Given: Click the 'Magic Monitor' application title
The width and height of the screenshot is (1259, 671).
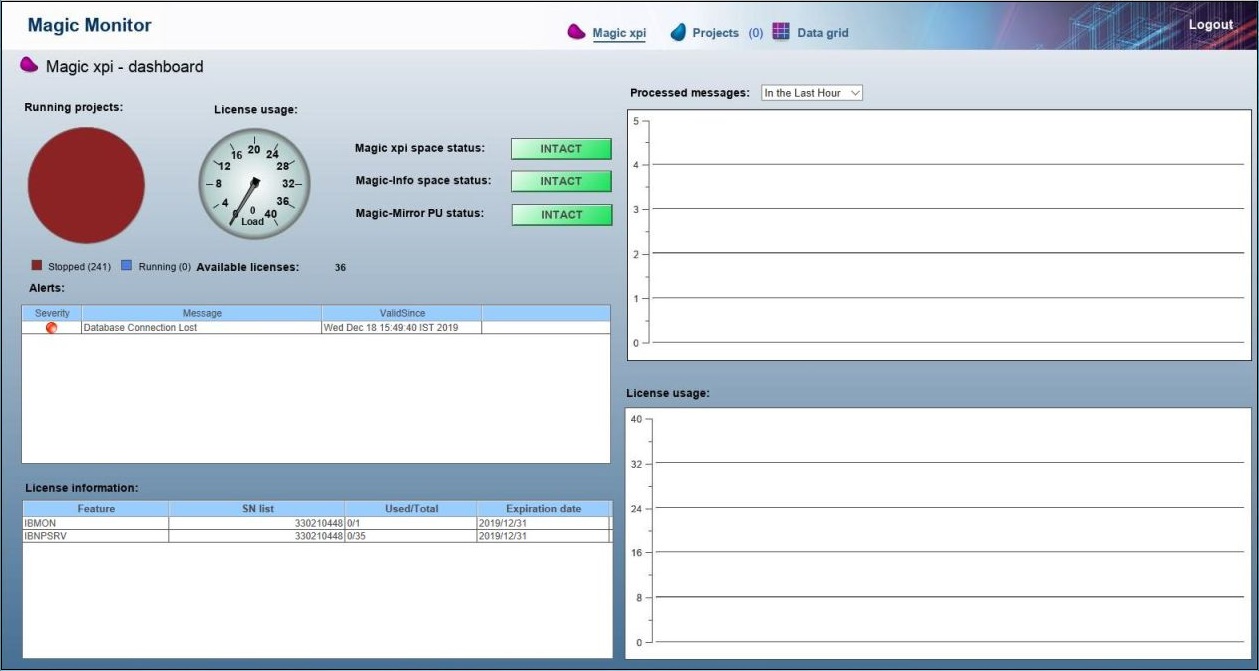Looking at the screenshot, I should 90,25.
